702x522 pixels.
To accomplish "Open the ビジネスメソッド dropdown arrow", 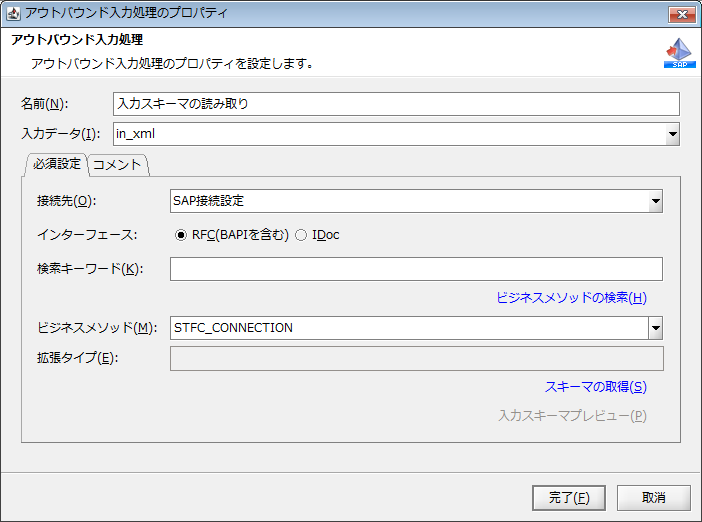I will [x=655, y=328].
